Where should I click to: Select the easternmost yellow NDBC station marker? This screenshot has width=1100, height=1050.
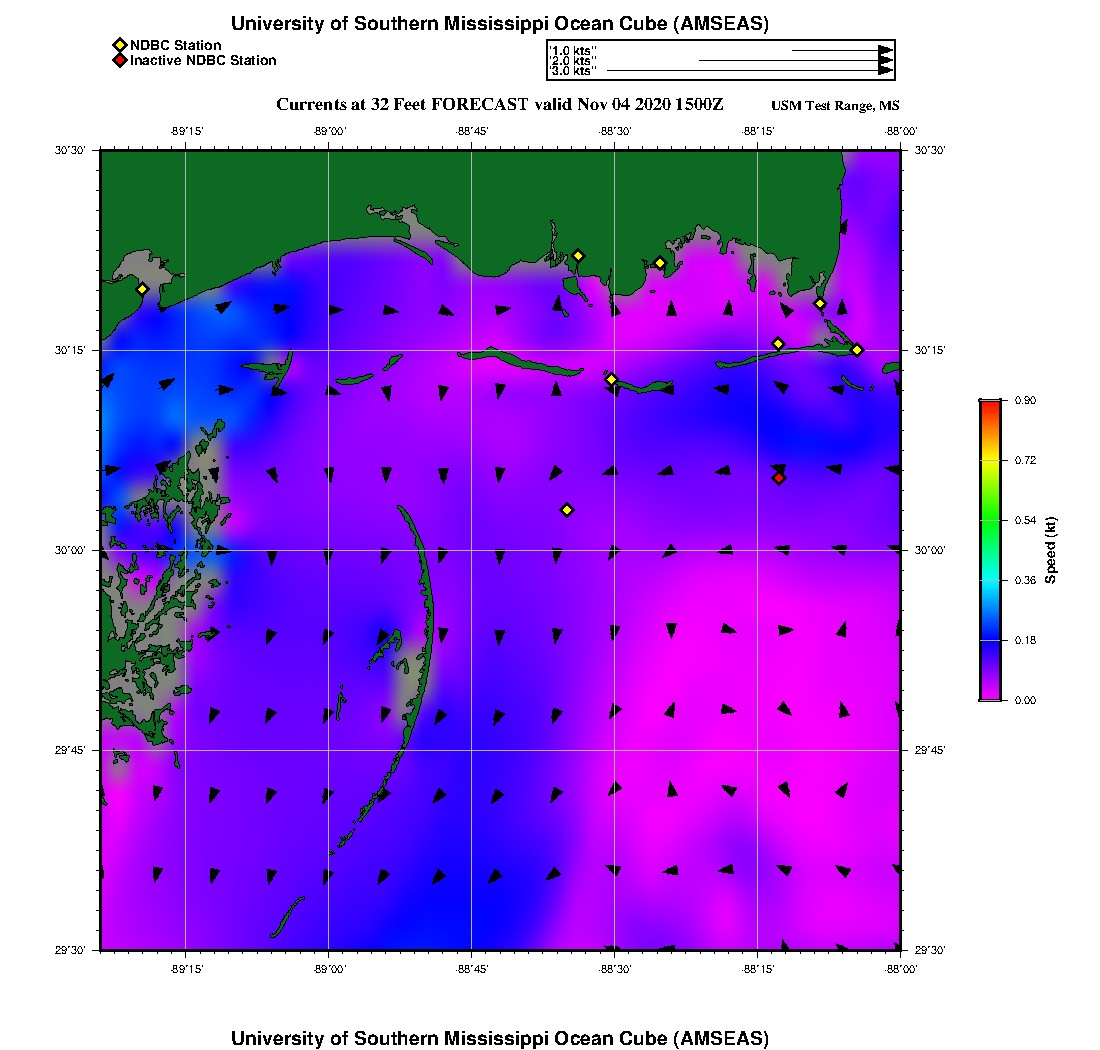pyautogui.click(x=857, y=349)
